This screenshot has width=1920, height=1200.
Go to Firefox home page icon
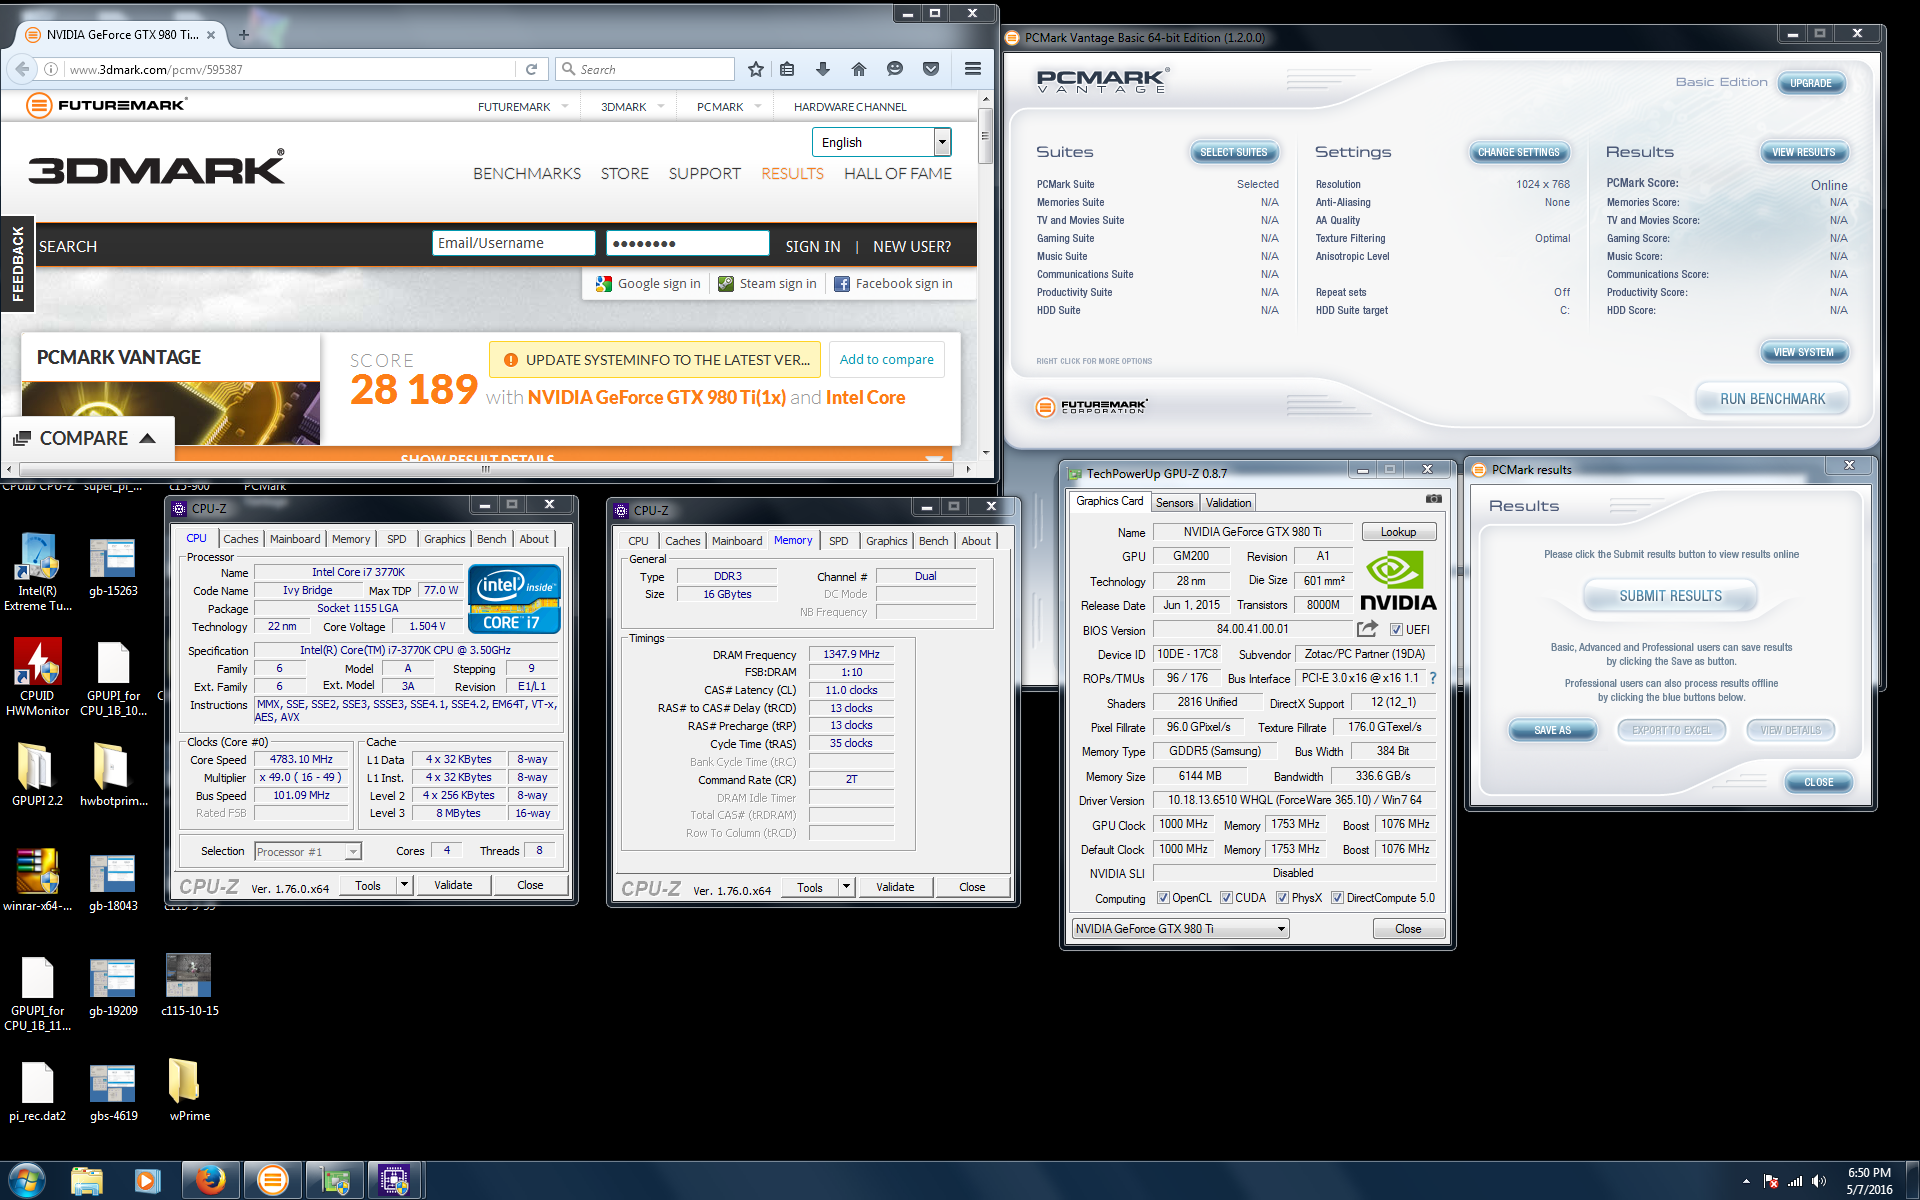(x=859, y=69)
